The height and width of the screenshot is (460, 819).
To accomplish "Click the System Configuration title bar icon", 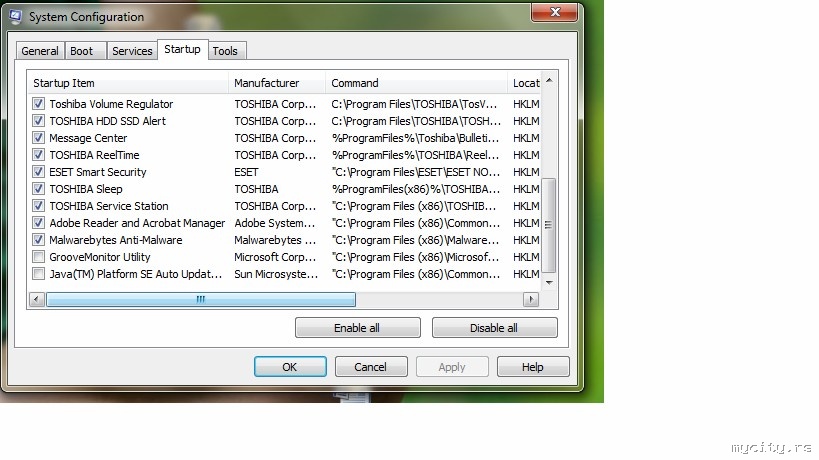I will pos(16,16).
